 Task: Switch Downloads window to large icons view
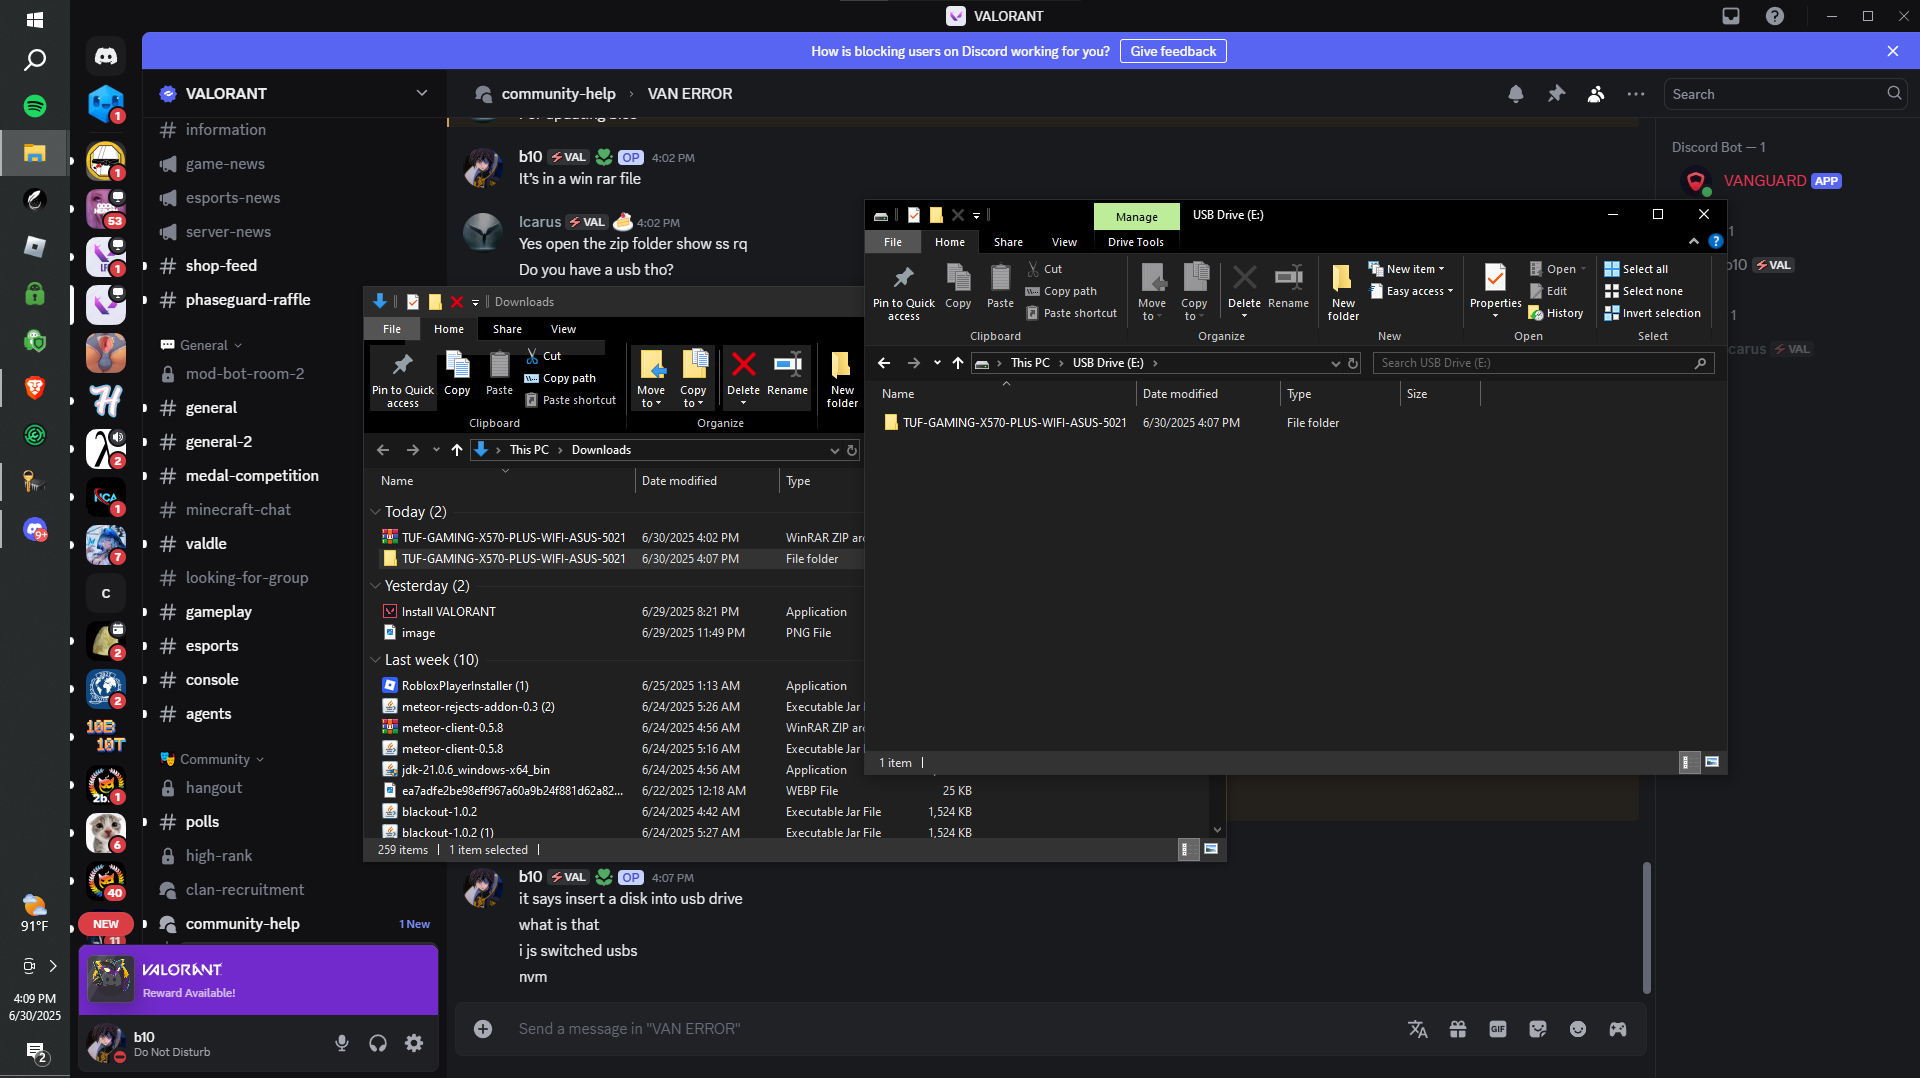point(1211,849)
